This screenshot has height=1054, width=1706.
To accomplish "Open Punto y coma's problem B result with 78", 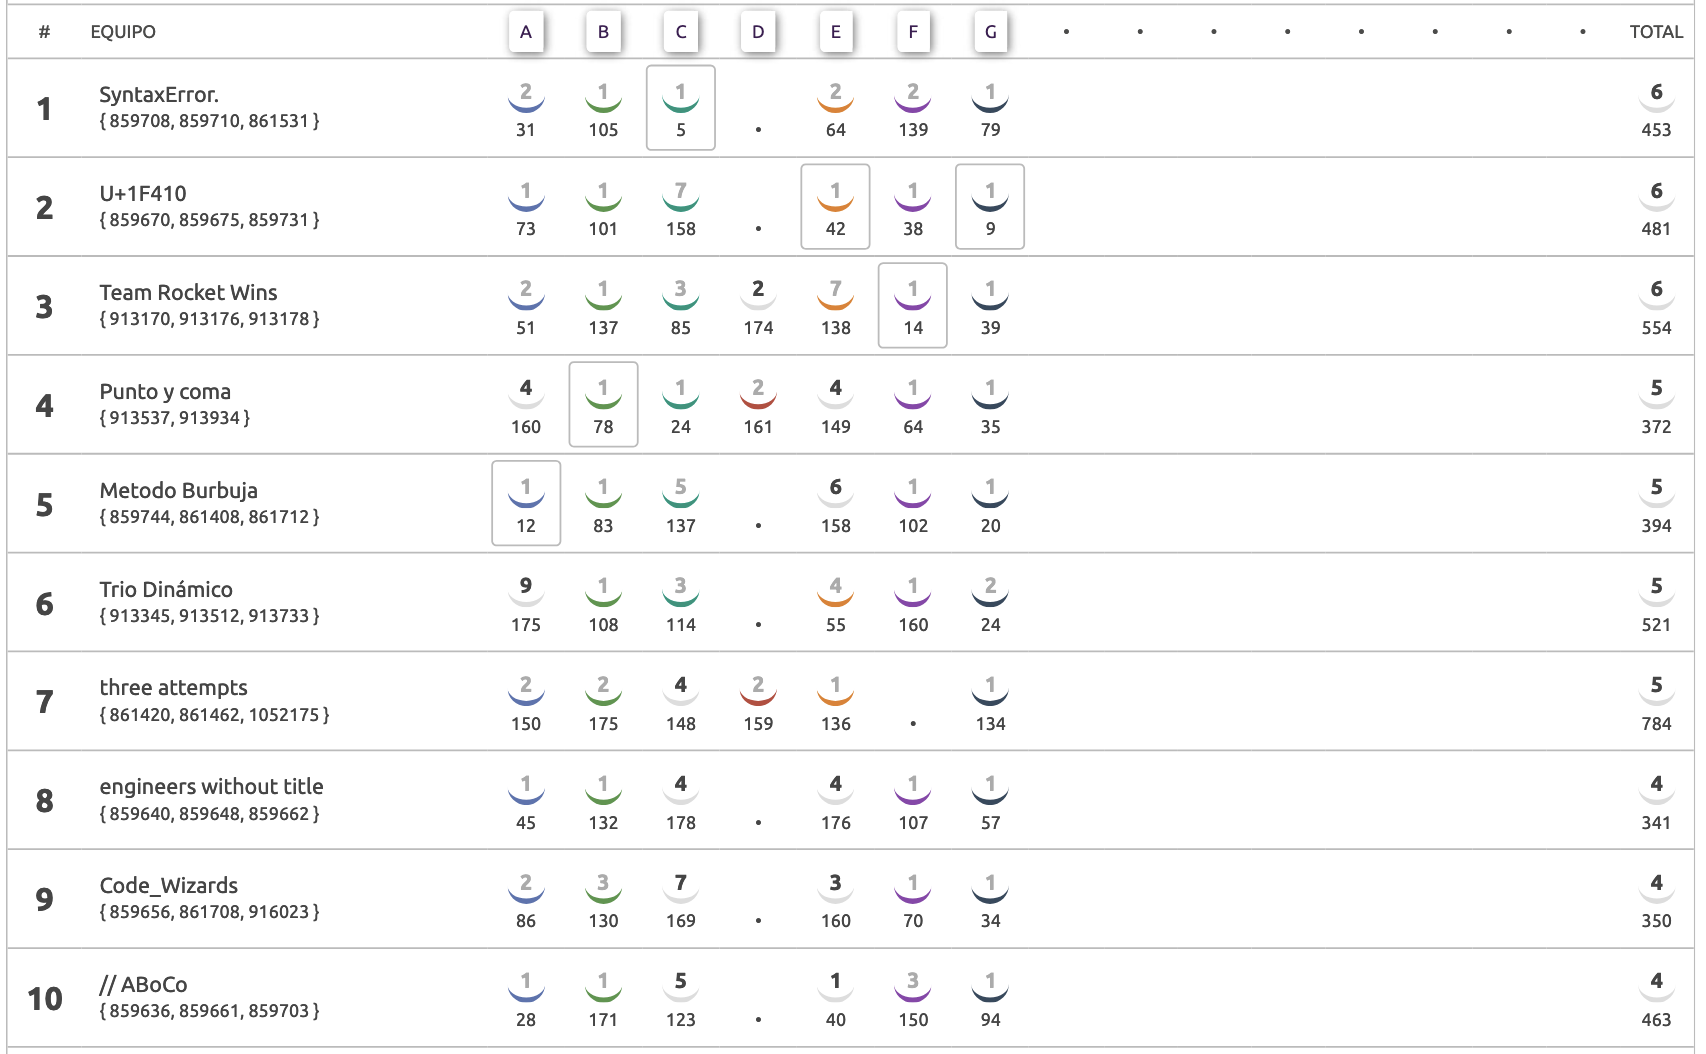I will click(x=603, y=405).
